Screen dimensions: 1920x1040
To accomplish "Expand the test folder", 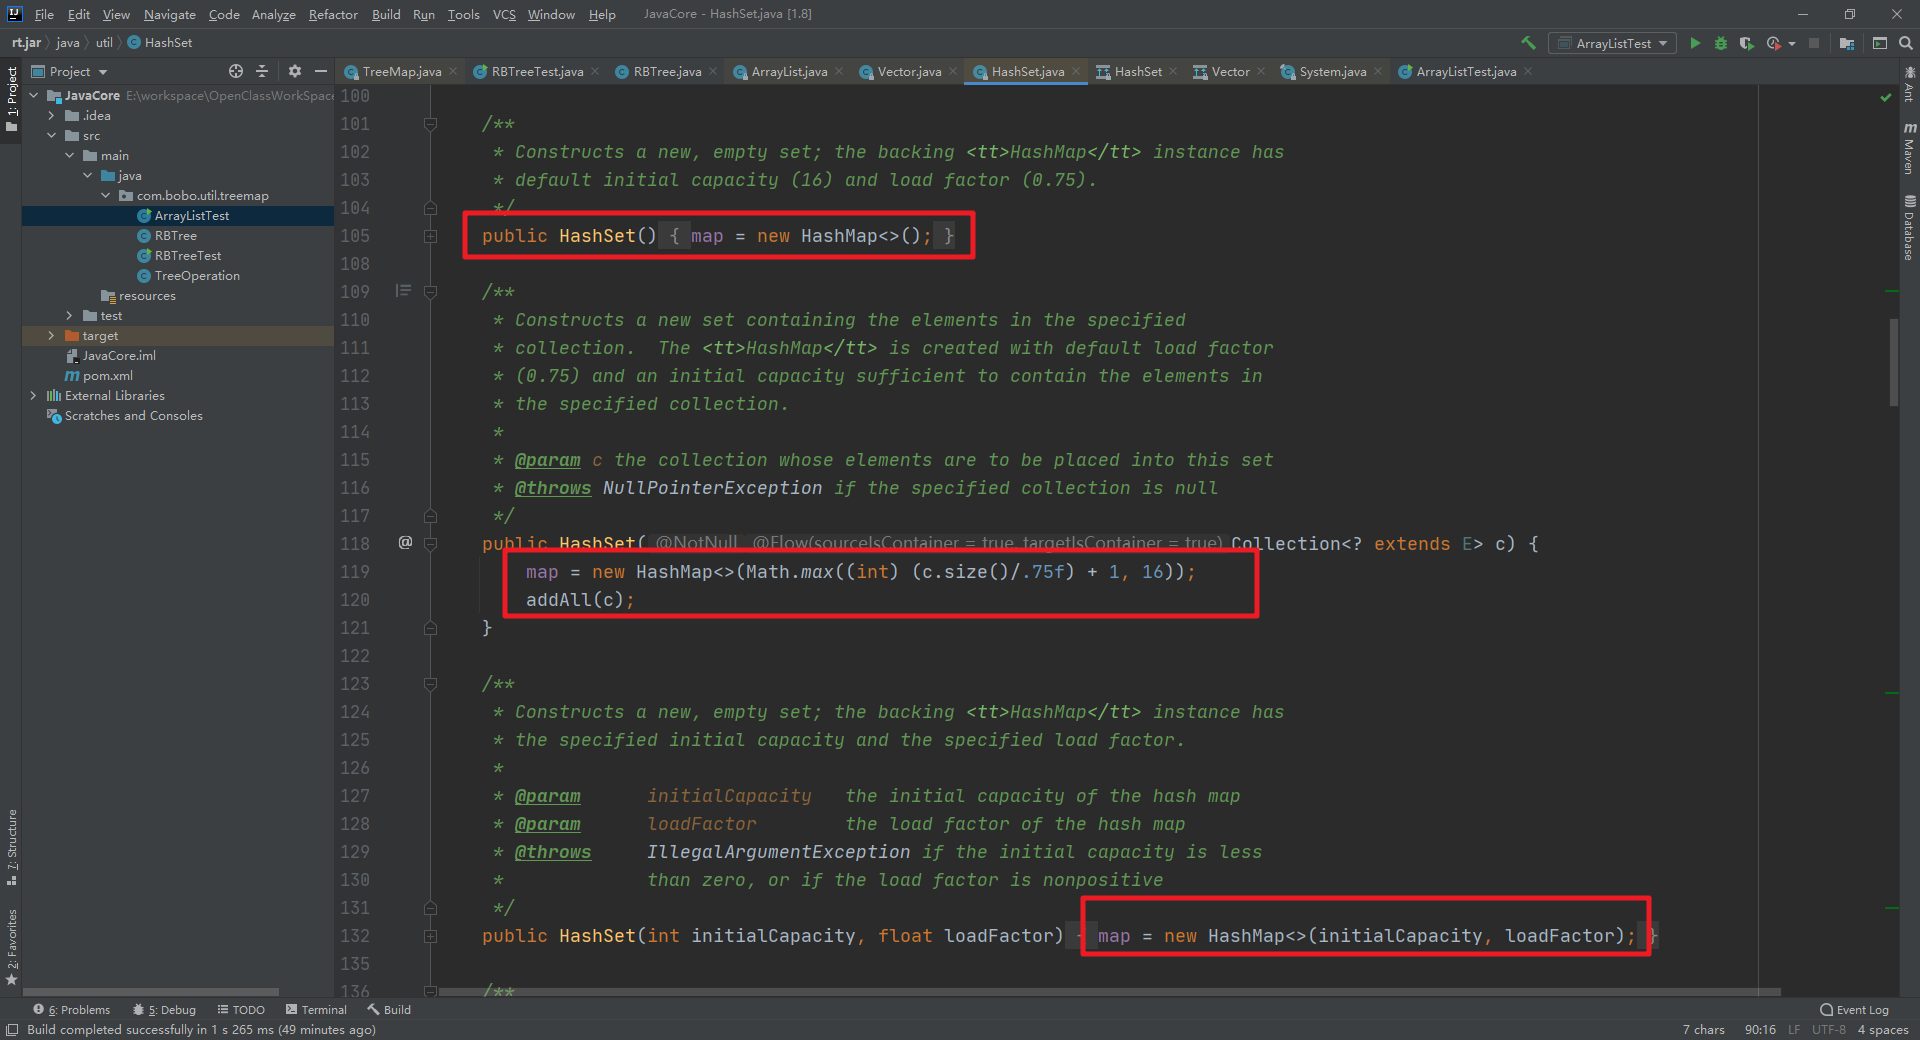I will (x=70, y=315).
